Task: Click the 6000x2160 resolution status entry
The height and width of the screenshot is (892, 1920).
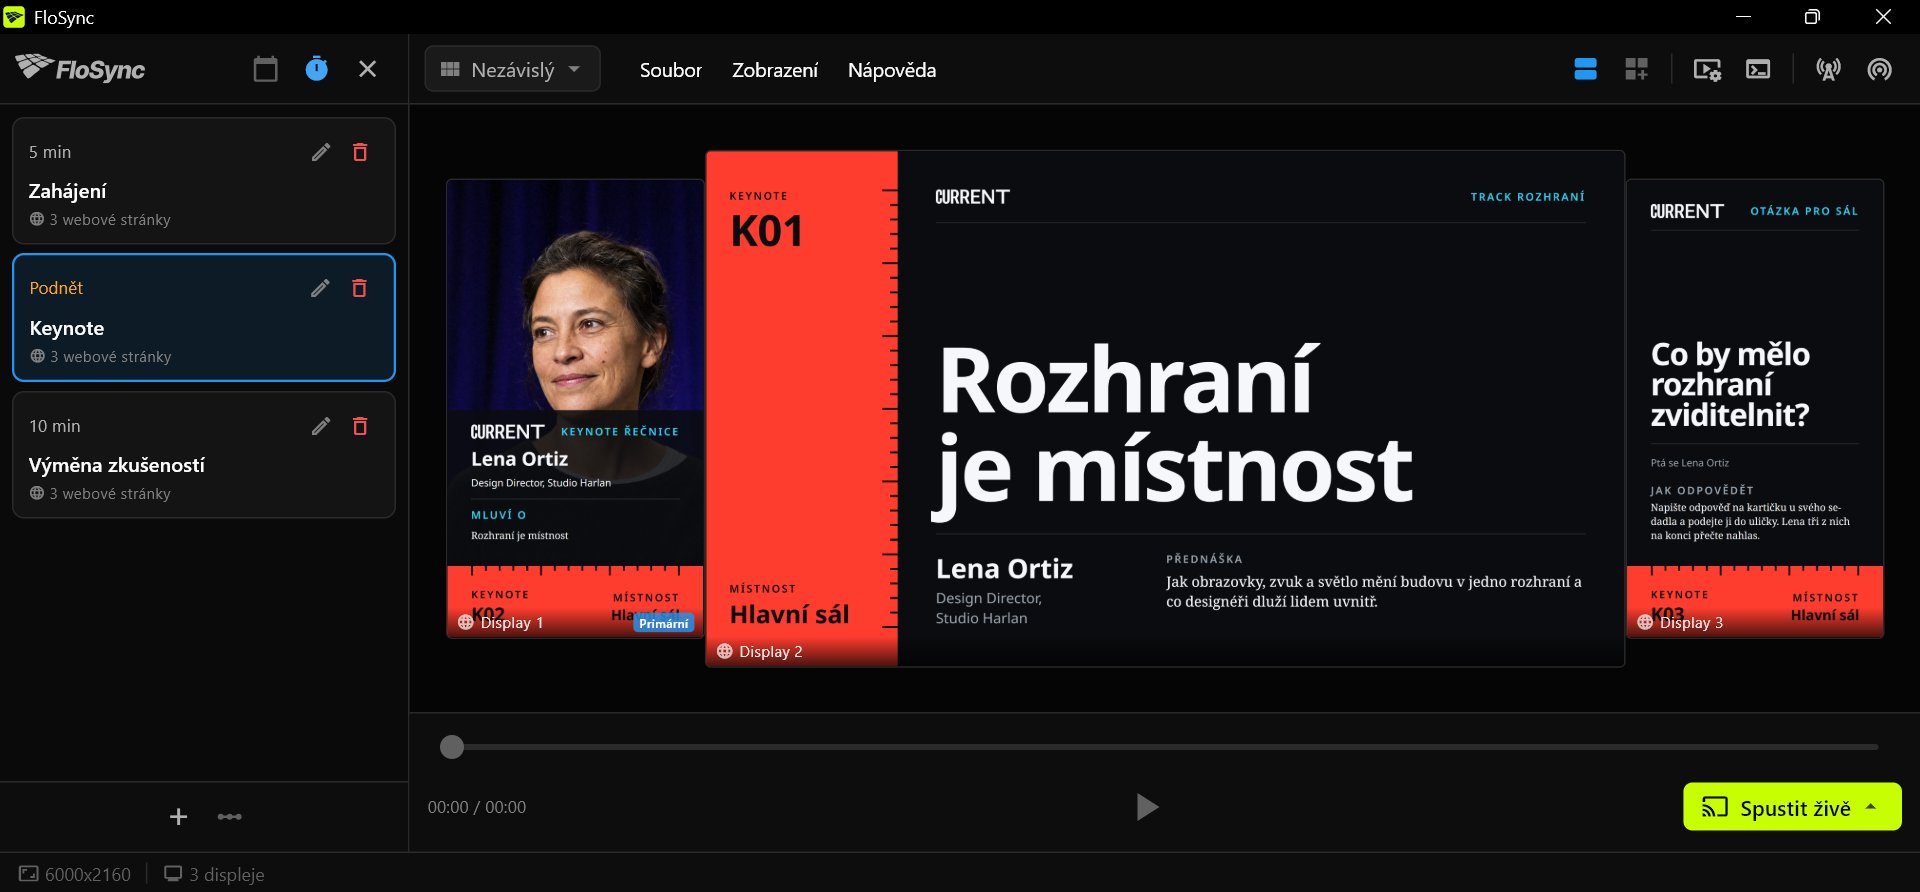Action: [x=75, y=874]
